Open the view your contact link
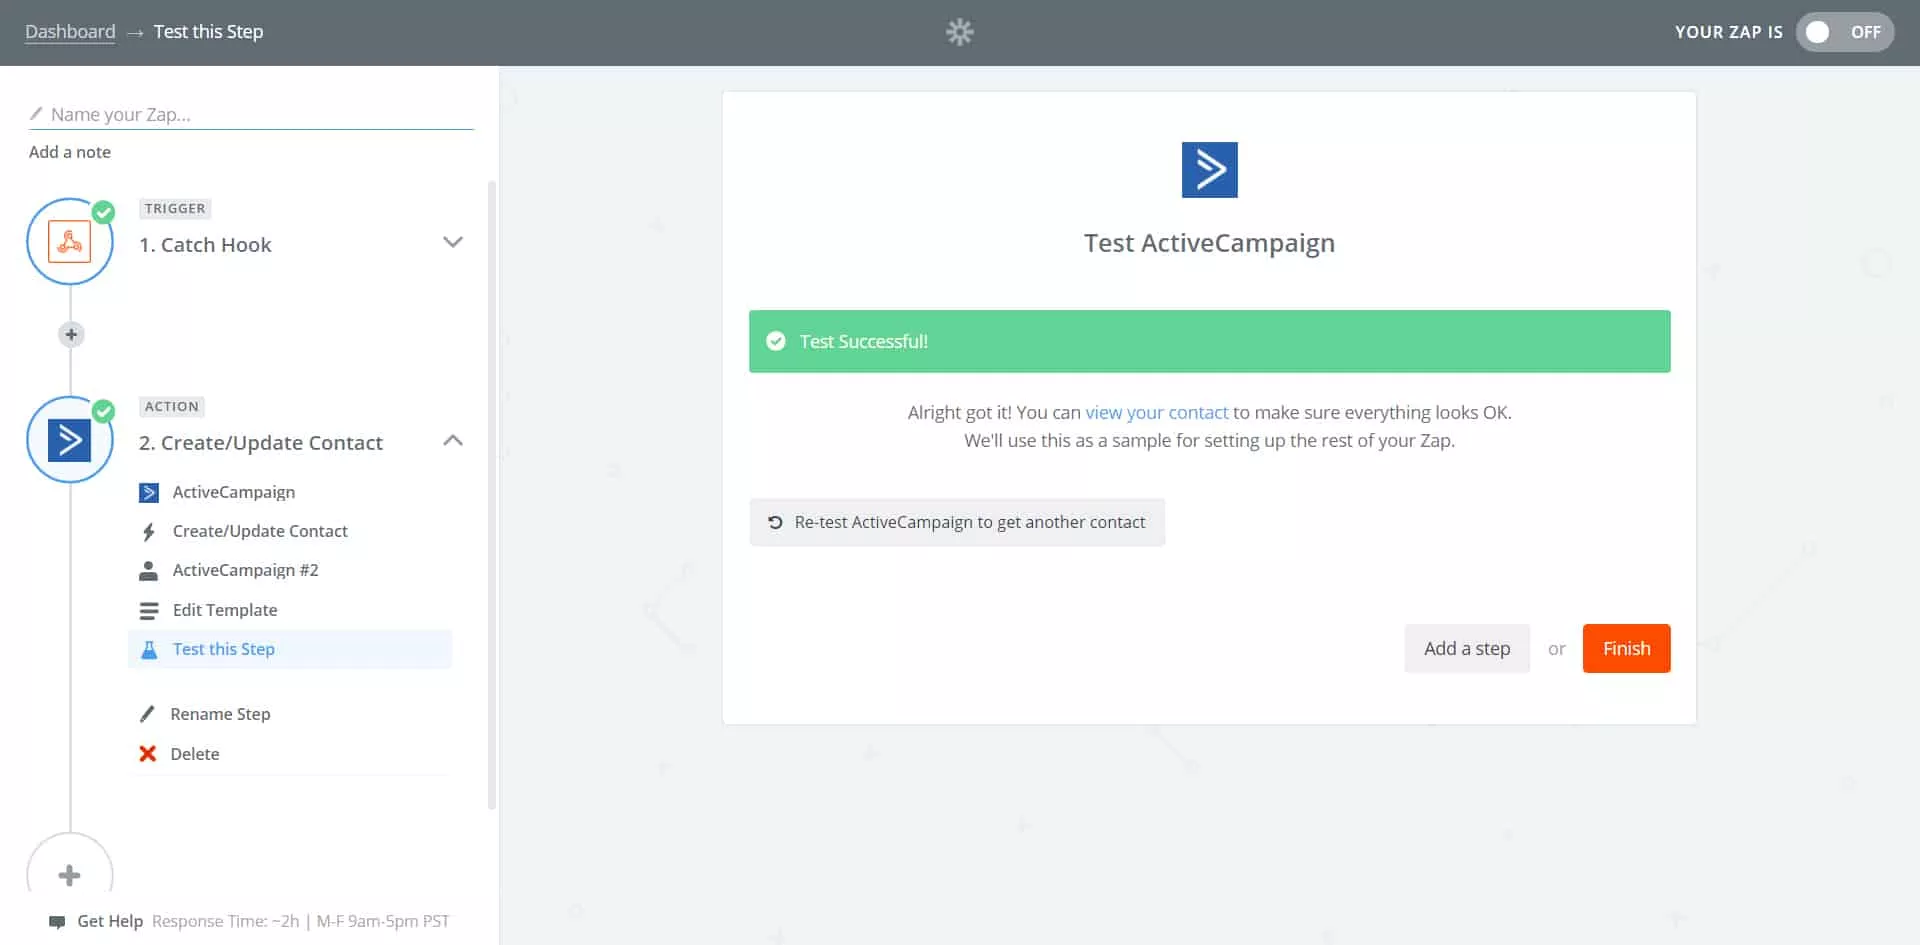The width and height of the screenshot is (1920, 945). coord(1157,412)
